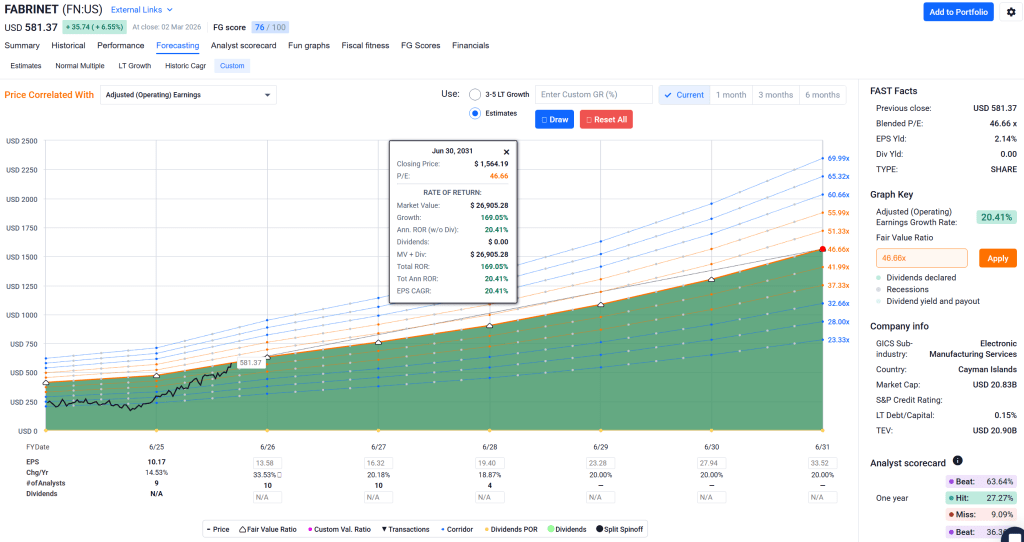Image resolution: width=1024 pixels, height=542 pixels.
Task: Click the Analyst scorecard info icon
Action: [957, 461]
